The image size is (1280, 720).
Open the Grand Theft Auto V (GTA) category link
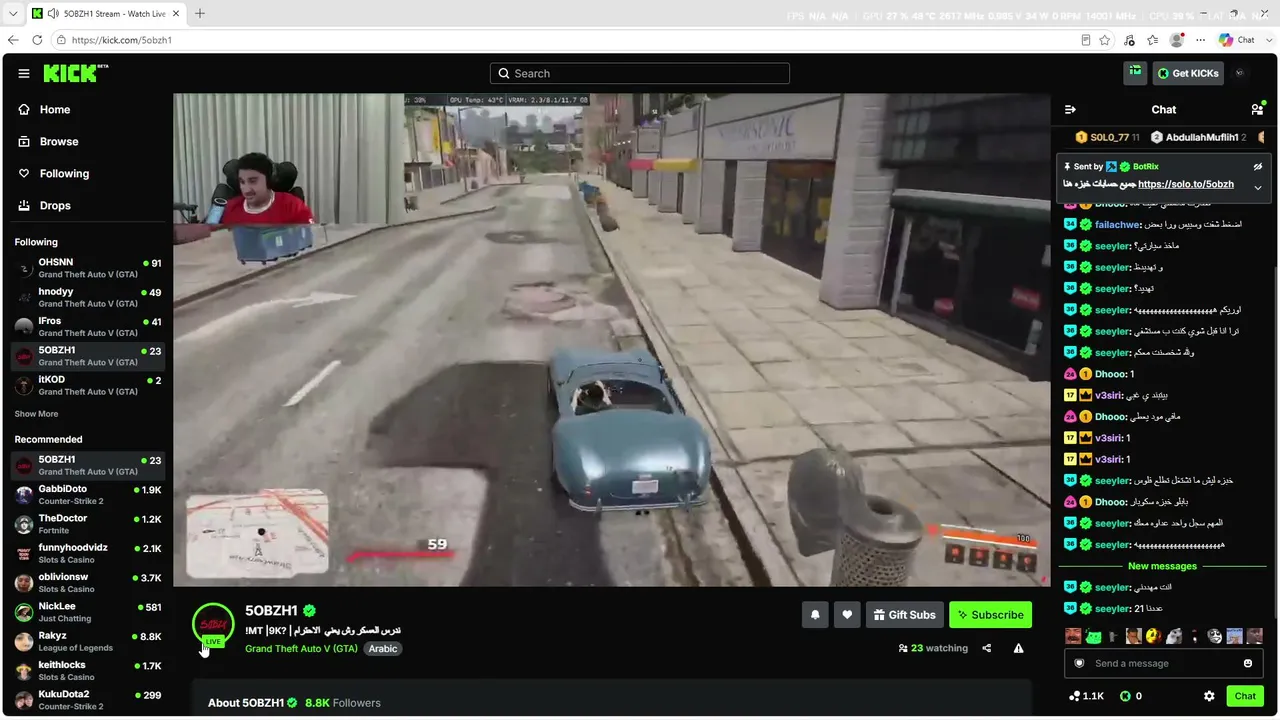301,649
